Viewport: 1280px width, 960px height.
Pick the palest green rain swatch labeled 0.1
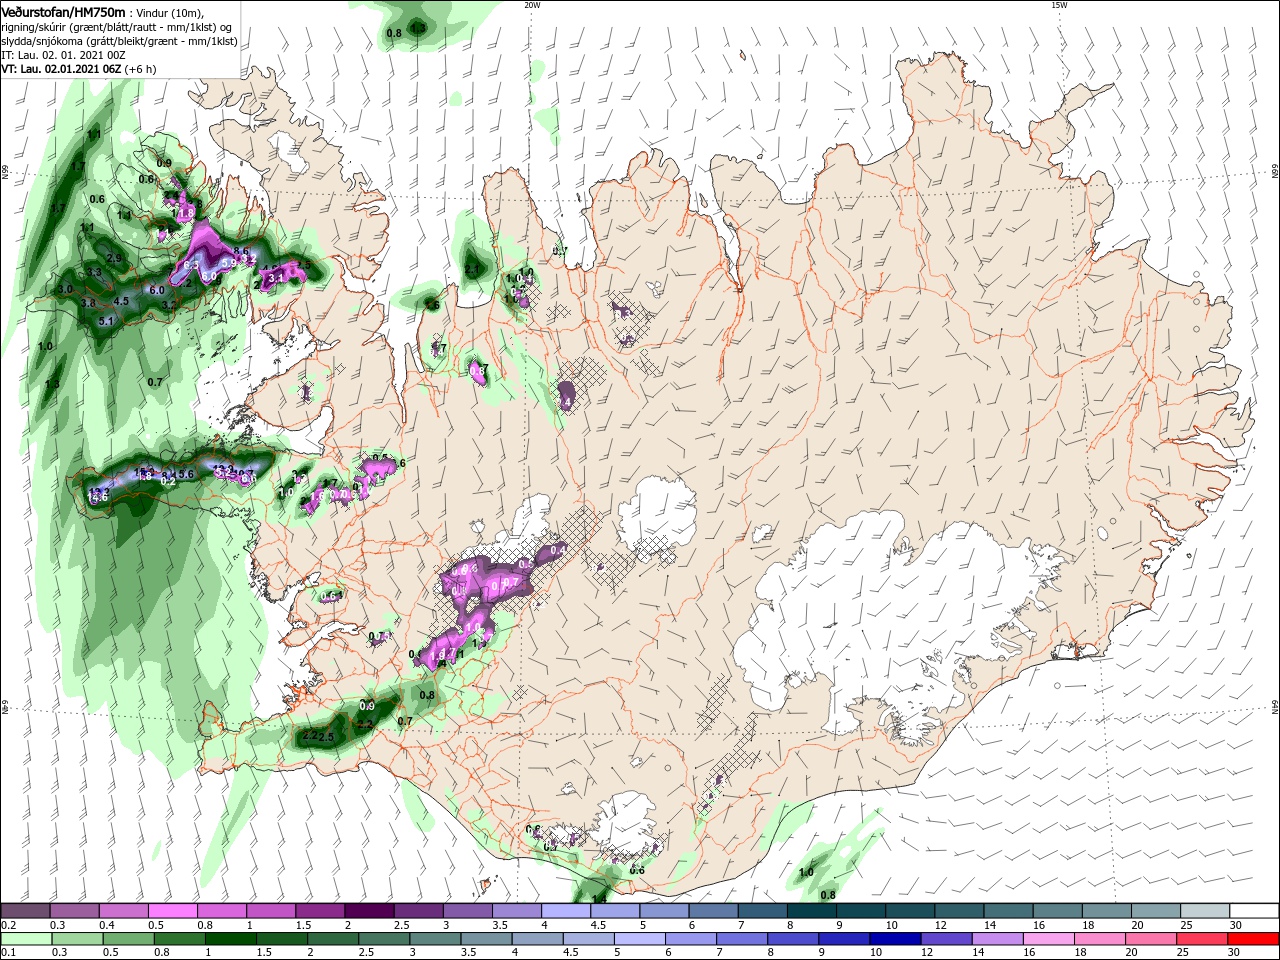click(x=26, y=939)
